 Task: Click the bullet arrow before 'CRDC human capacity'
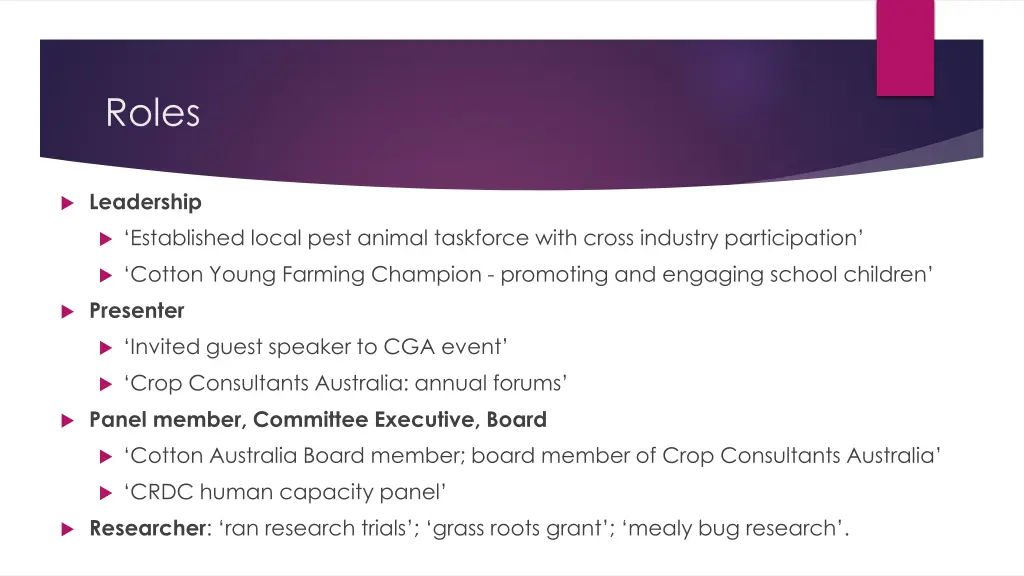[106, 493]
